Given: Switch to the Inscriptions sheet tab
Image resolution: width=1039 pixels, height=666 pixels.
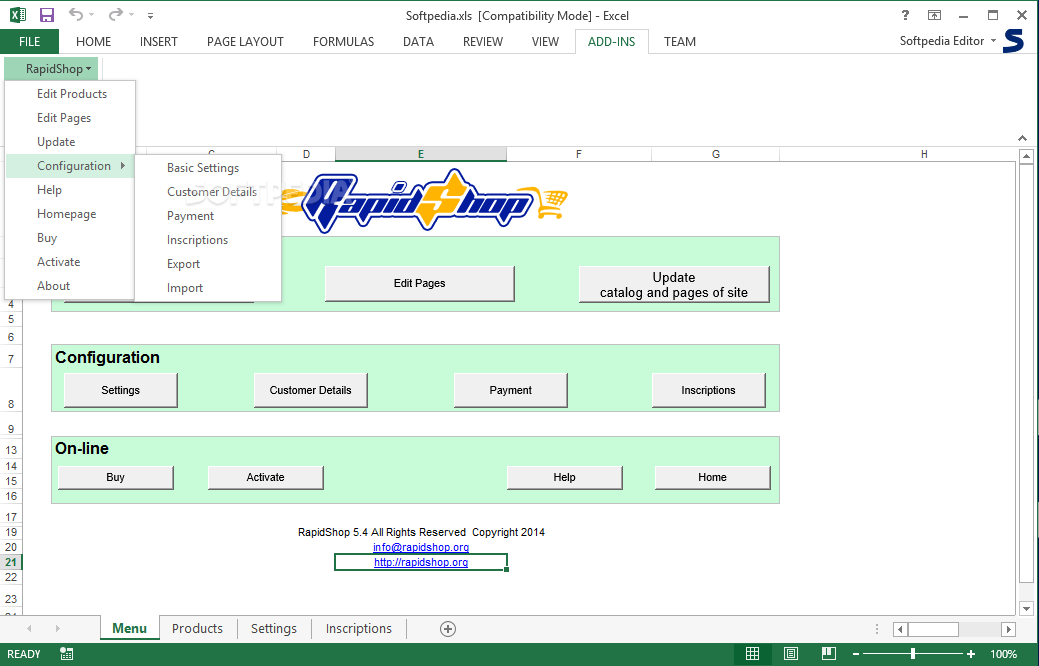Looking at the screenshot, I should [358, 629].
